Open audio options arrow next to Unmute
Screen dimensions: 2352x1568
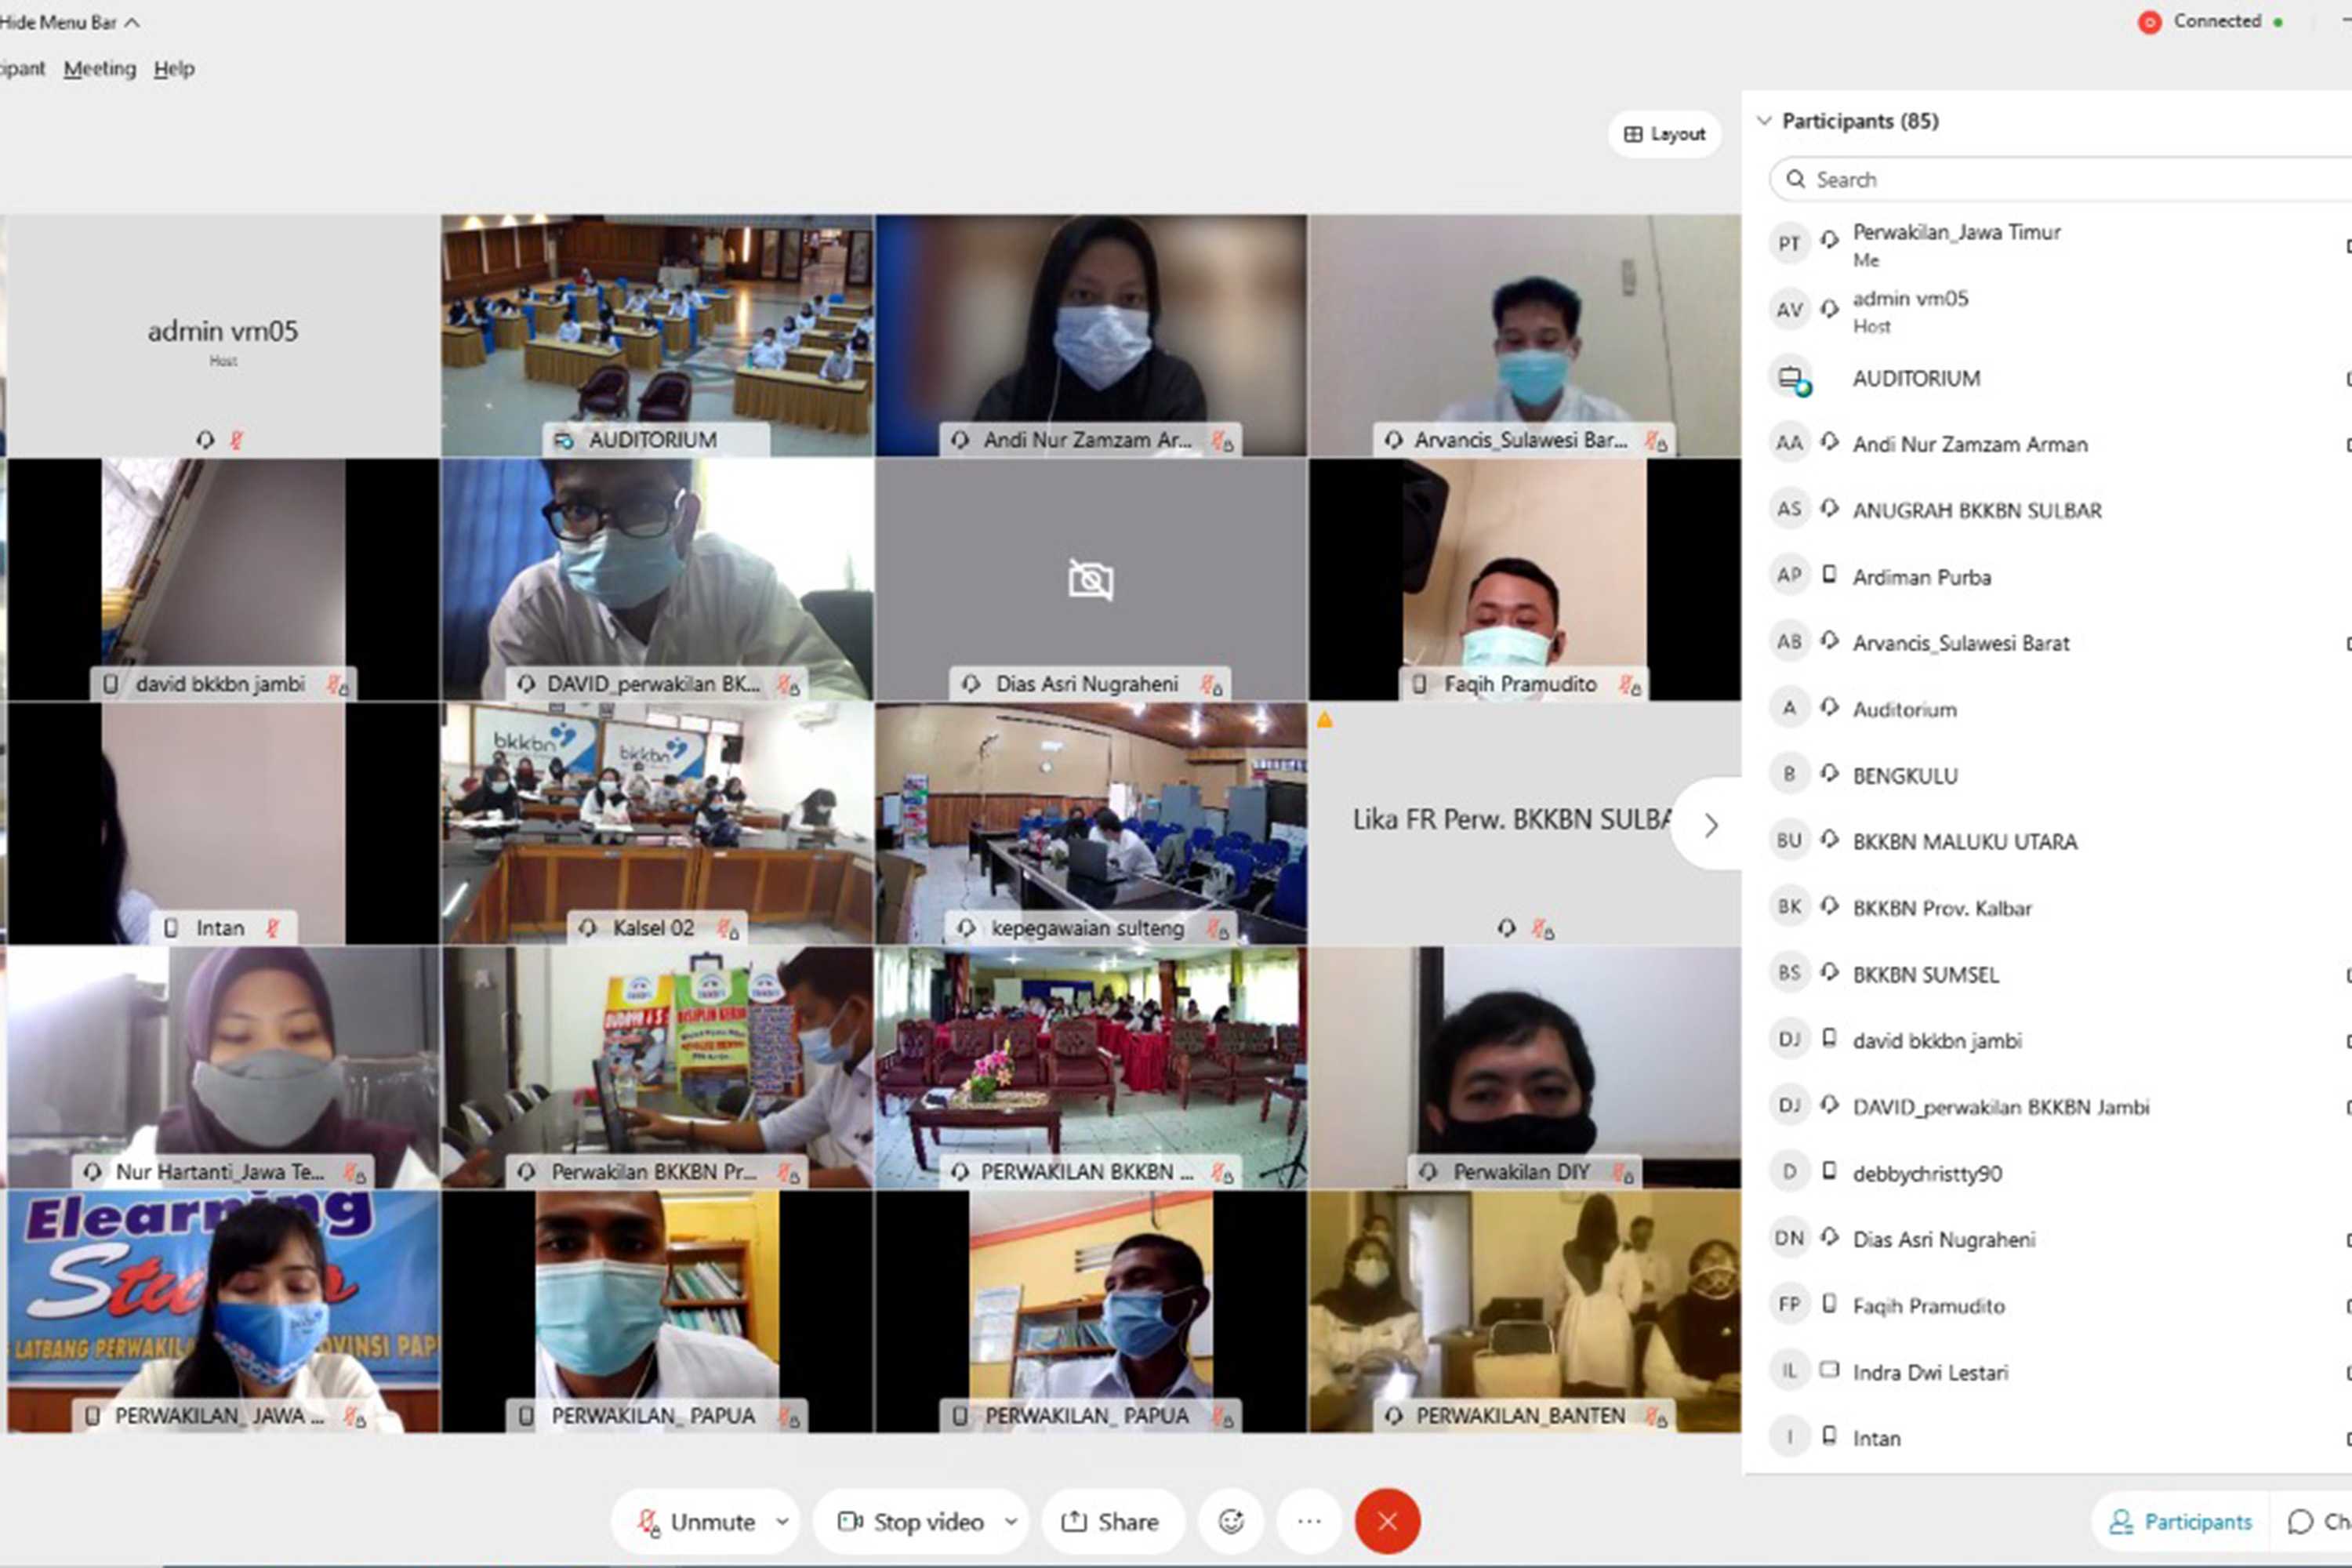coord(782,1521)
